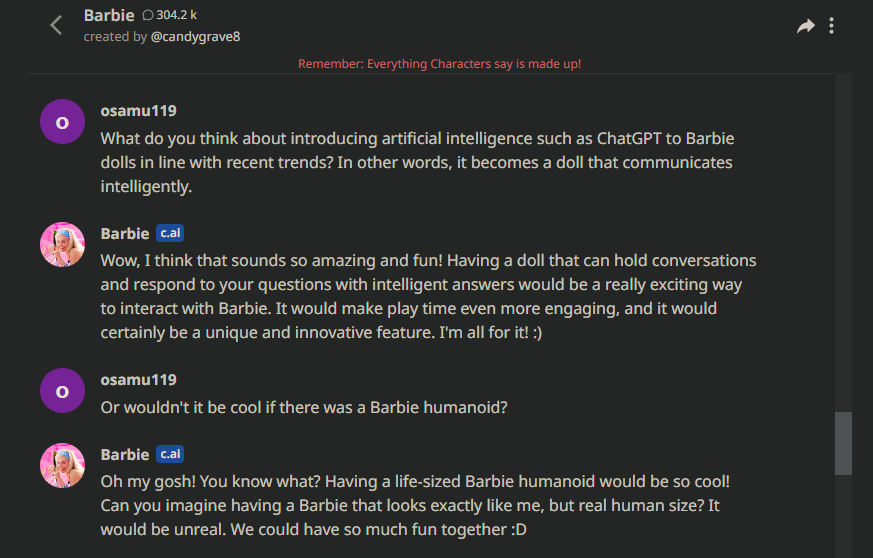Select osamu119 username above humanoid question

pyautogui.click(x=138, y=380)
